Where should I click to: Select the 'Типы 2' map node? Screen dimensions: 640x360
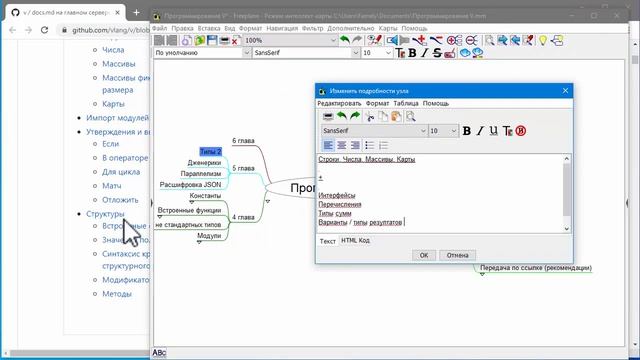point(211,152)
